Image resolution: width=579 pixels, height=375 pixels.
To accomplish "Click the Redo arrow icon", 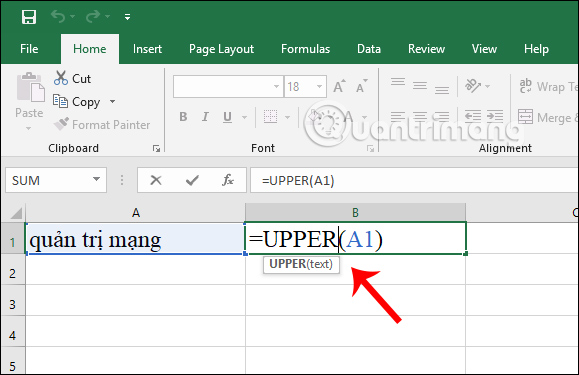I will 93,16.
